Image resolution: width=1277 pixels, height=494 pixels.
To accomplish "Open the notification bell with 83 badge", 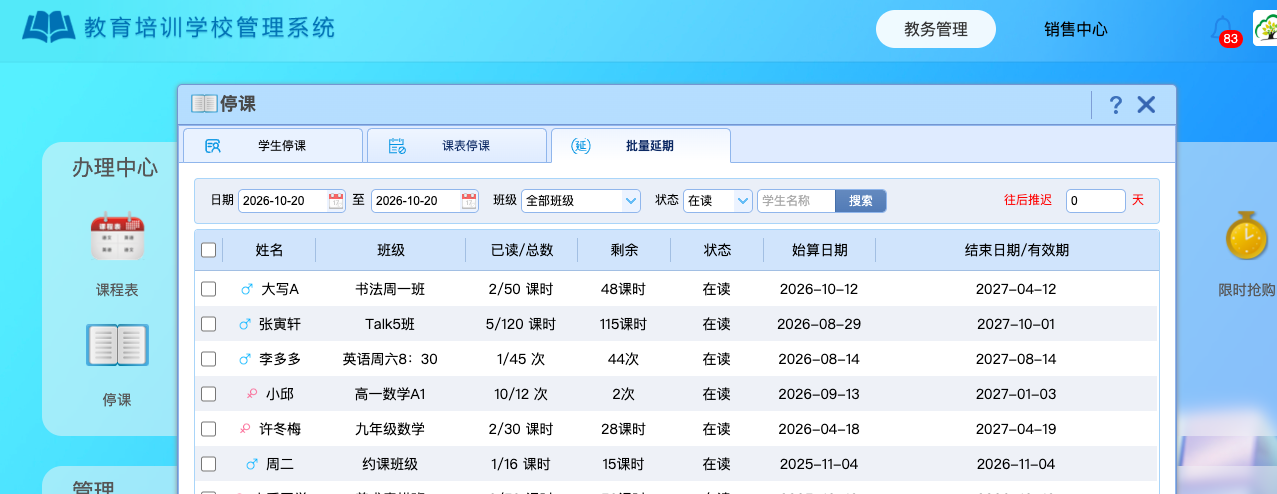I will [x=1223, y=29].
